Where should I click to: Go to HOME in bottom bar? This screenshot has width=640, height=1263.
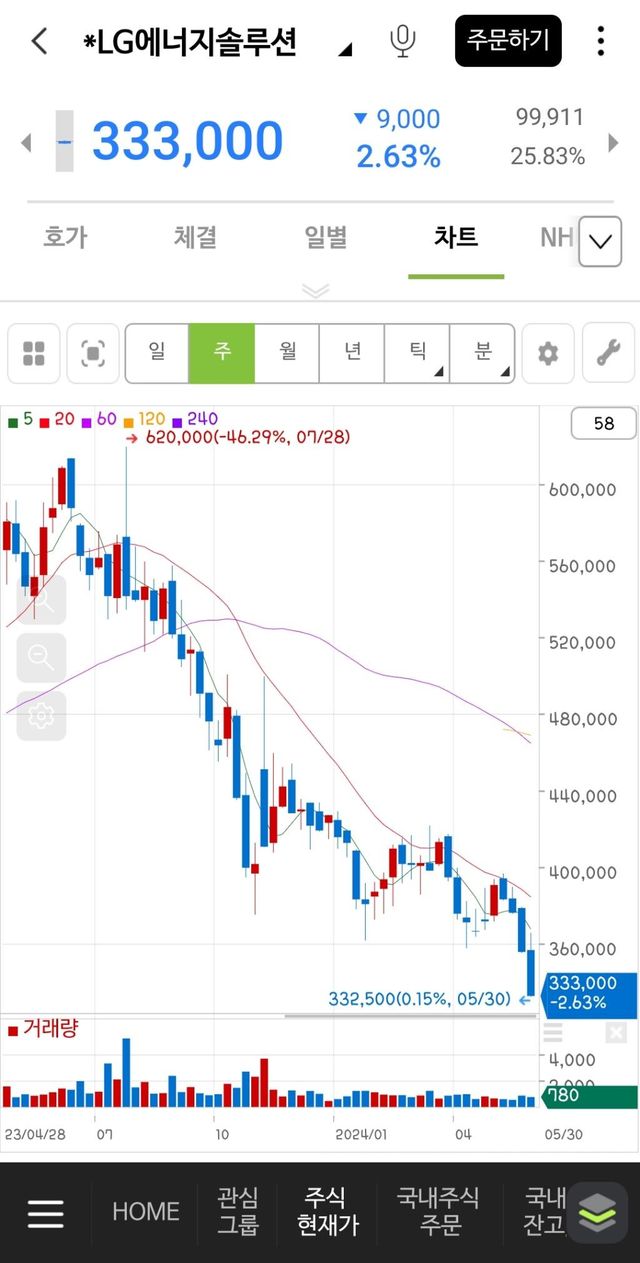point(145,1212)
